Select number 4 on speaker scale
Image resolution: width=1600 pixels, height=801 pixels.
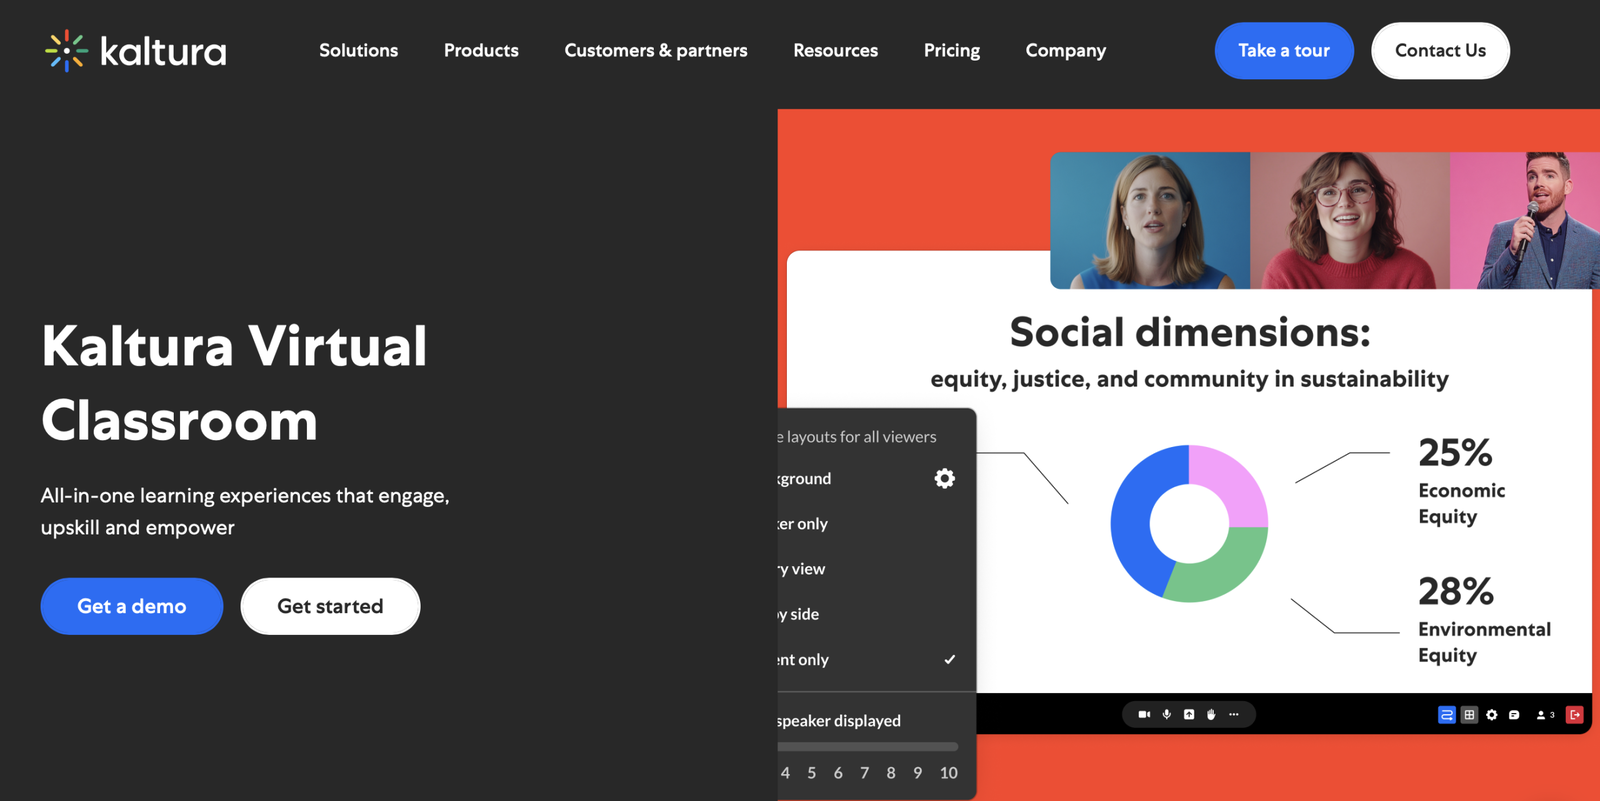tap(786, 773)
